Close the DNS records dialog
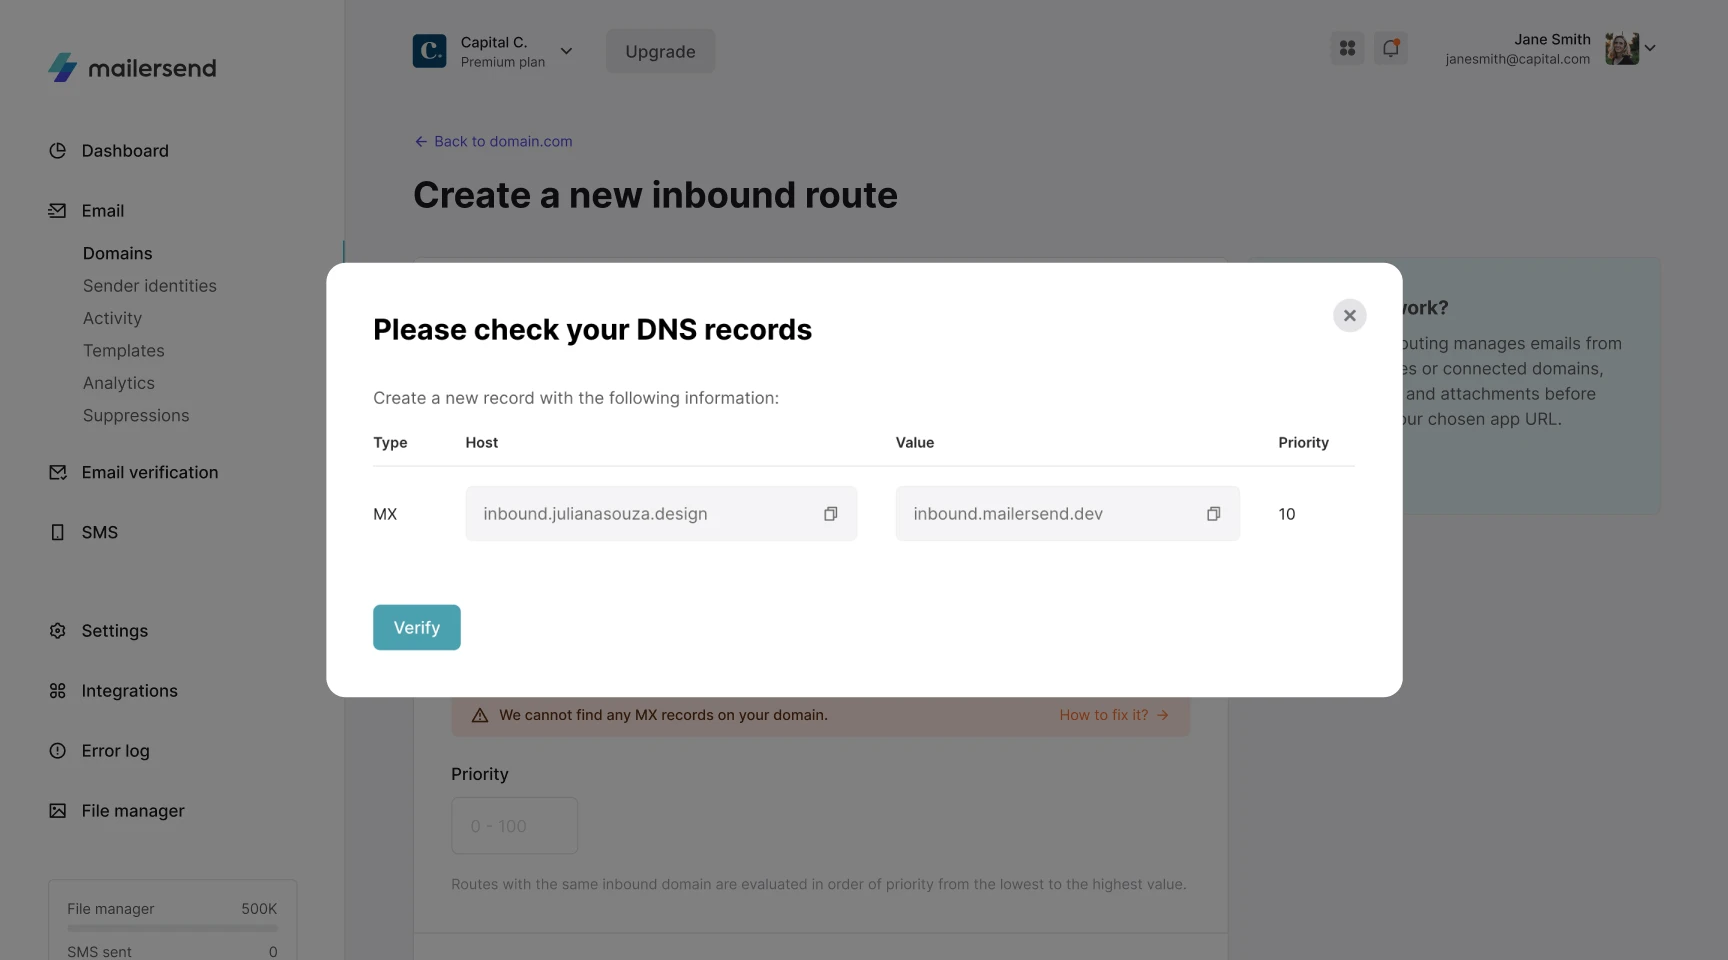 tap(1349, 316)
